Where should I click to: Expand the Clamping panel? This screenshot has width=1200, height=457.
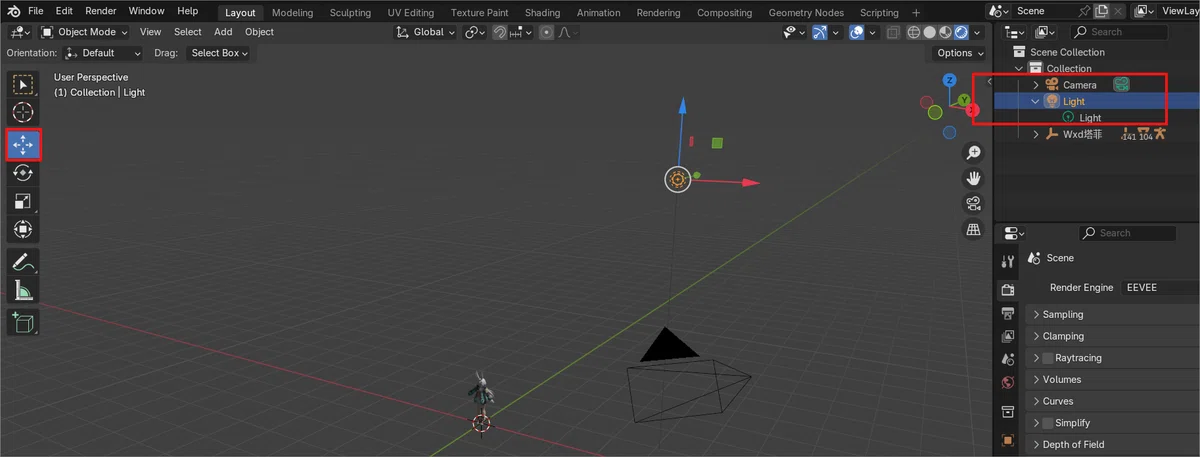(x=1113, y=336)
